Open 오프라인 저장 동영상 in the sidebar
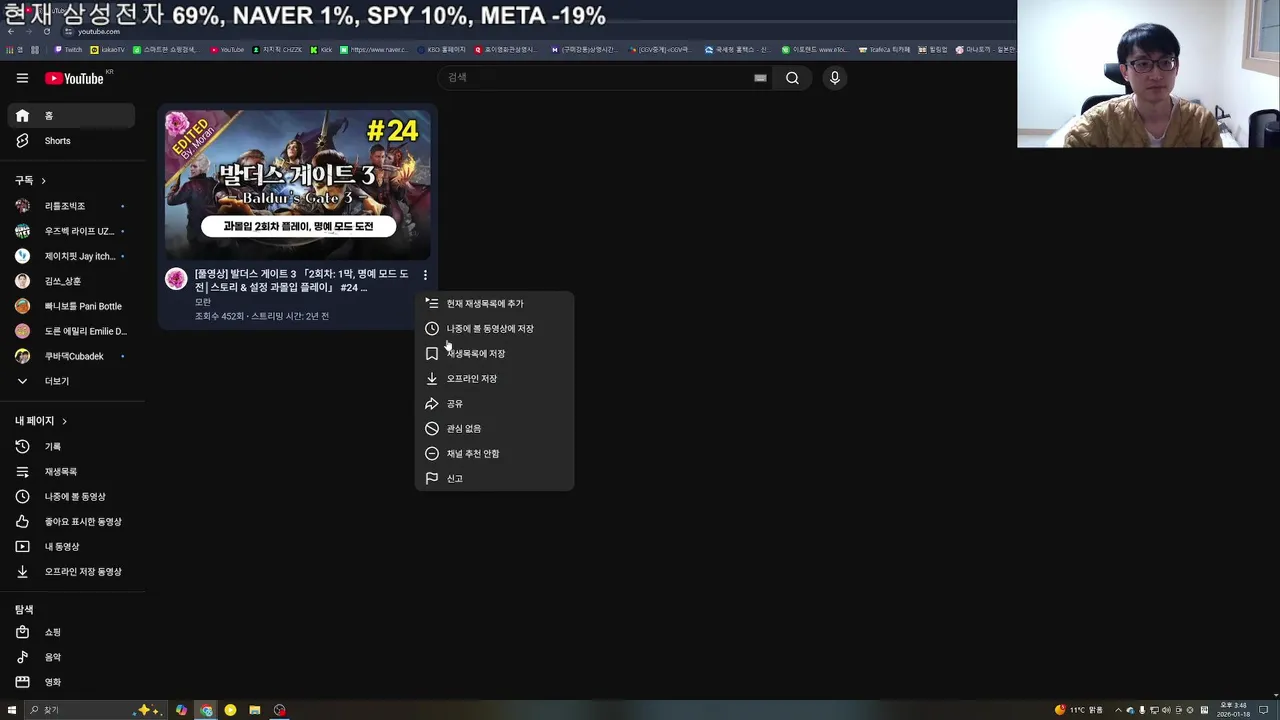 pyautogui.click(x=71, y=572)
